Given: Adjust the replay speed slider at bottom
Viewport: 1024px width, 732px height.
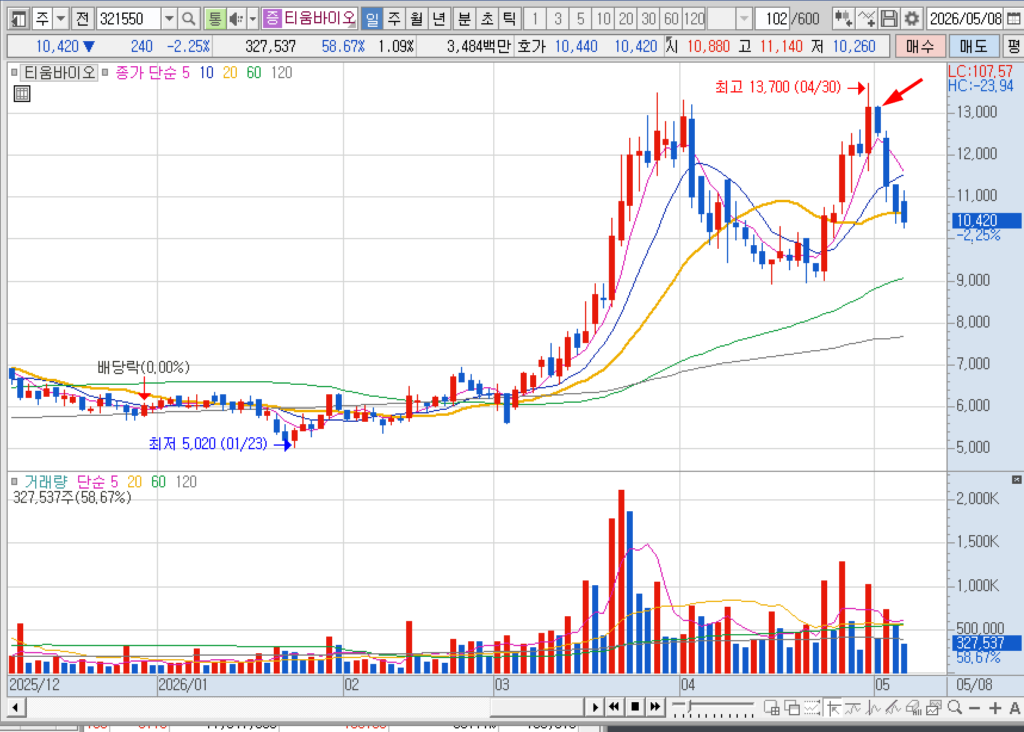Looking at the screenshot, I should (x=713, y=708).
